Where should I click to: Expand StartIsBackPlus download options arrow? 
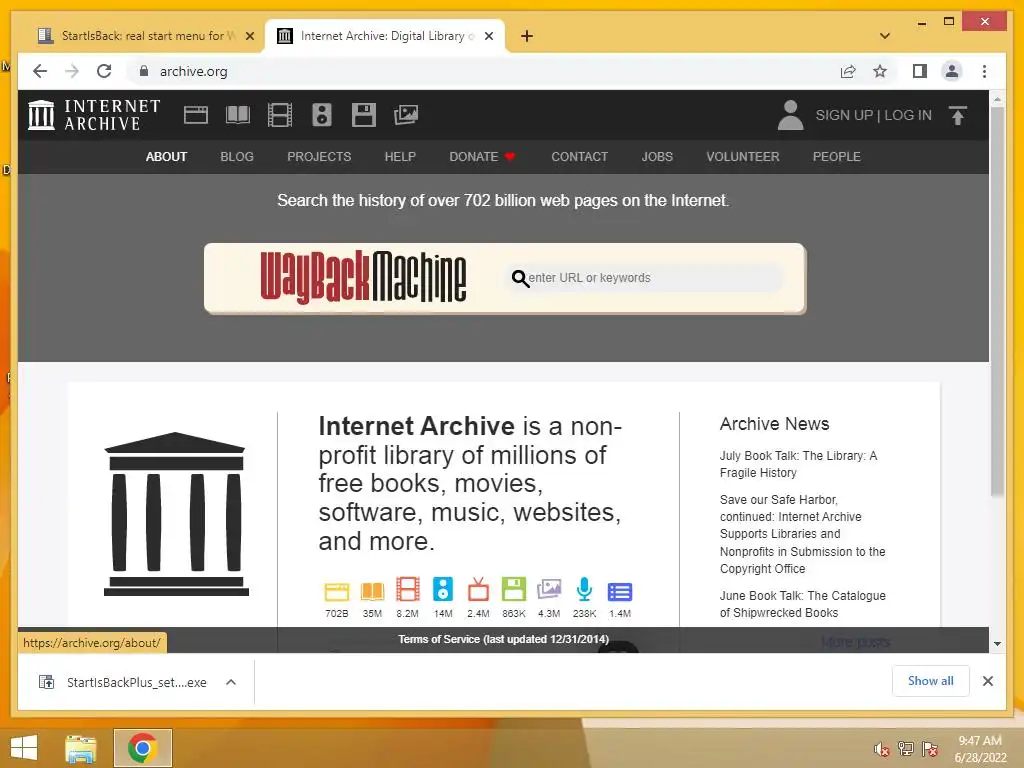pos(231,682)
